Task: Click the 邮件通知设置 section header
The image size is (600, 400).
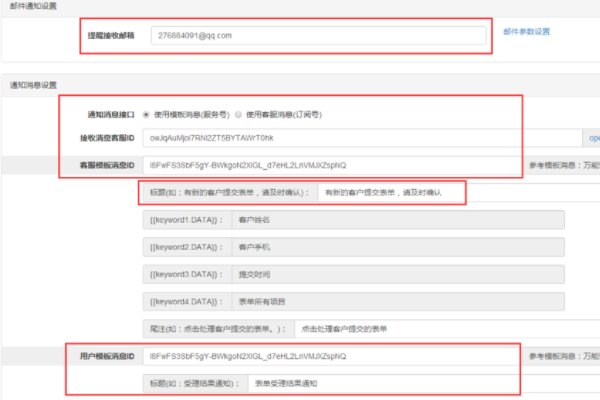Action: (x=33, y=6)
